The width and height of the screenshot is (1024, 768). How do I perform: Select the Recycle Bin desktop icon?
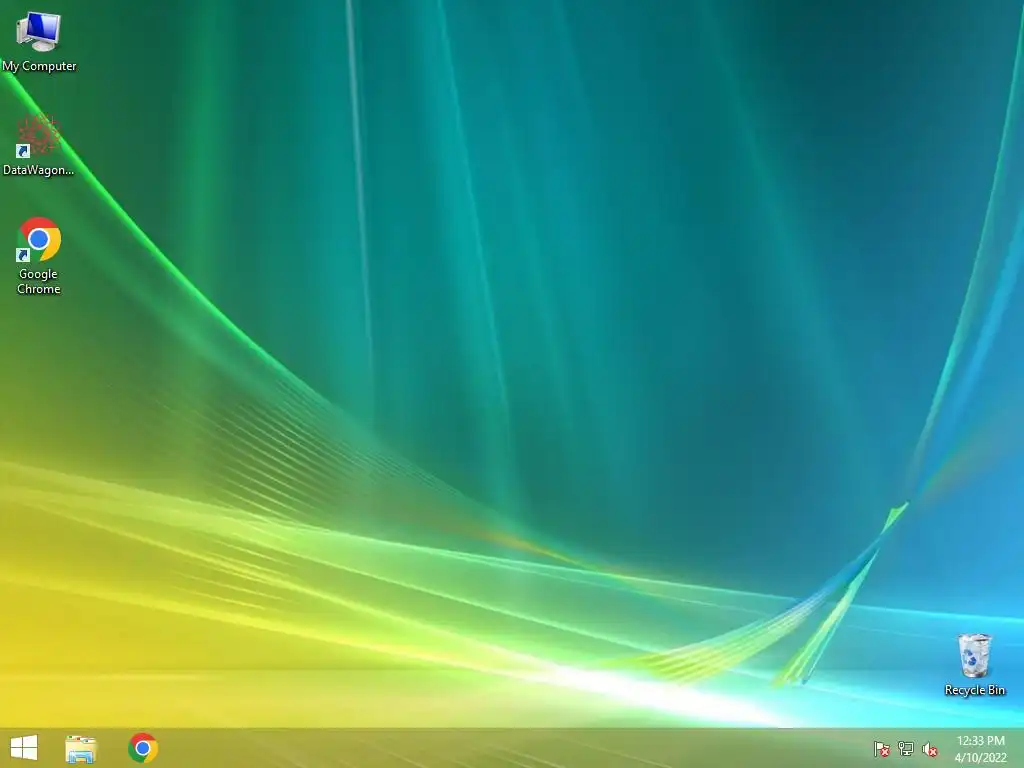[974, 664]
